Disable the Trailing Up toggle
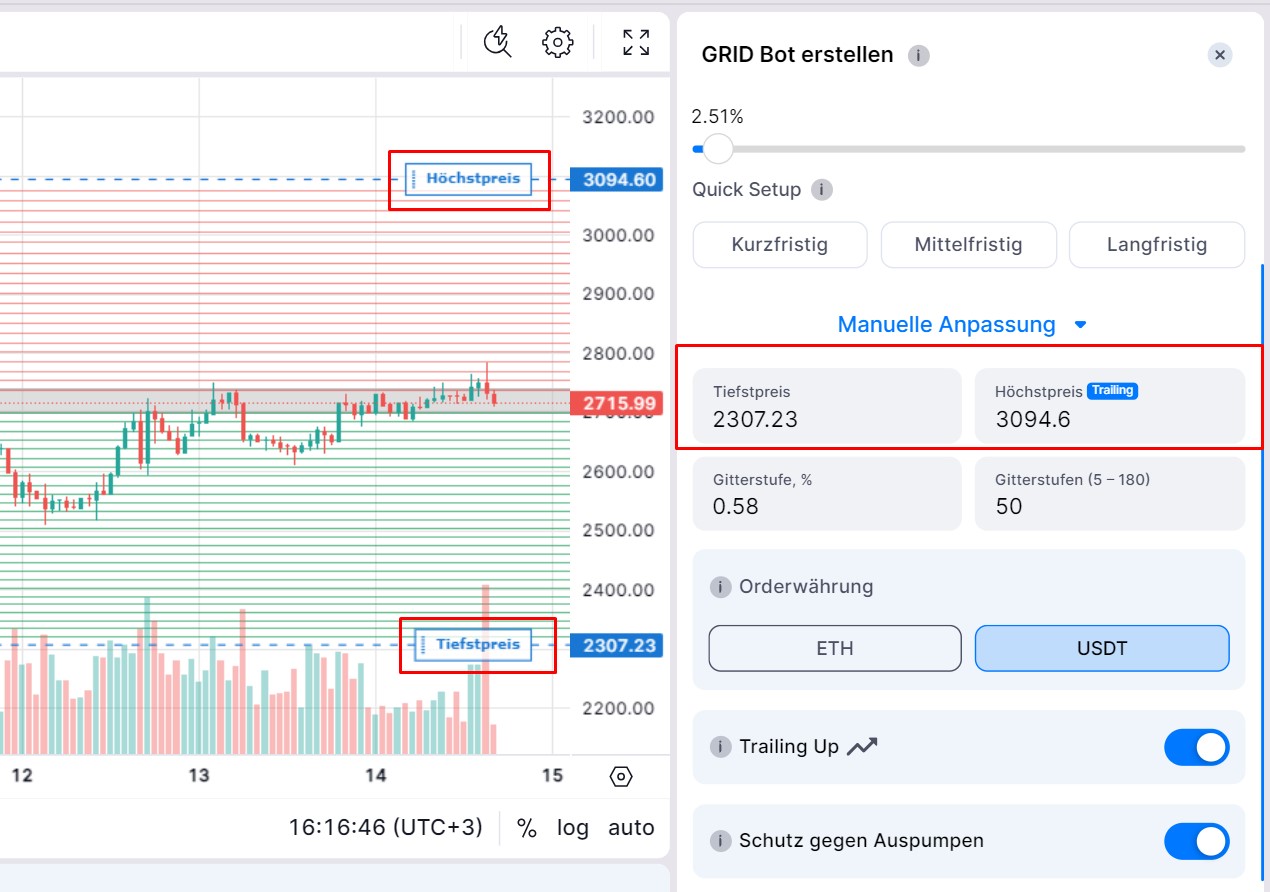Screen dimensions: 1270x892 click(x=1196, y=747)
